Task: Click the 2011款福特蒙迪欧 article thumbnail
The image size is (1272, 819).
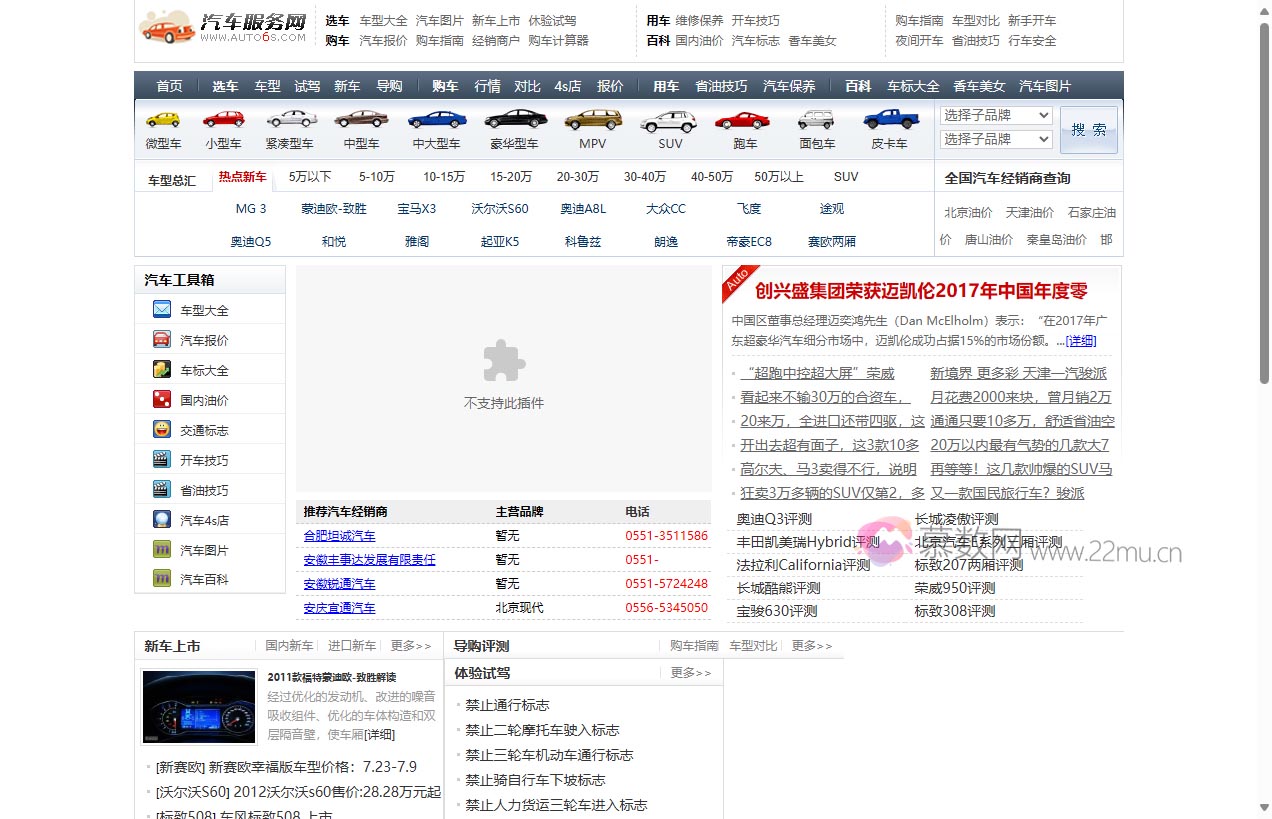Action: pyautogui.click(x=199, y=706)
